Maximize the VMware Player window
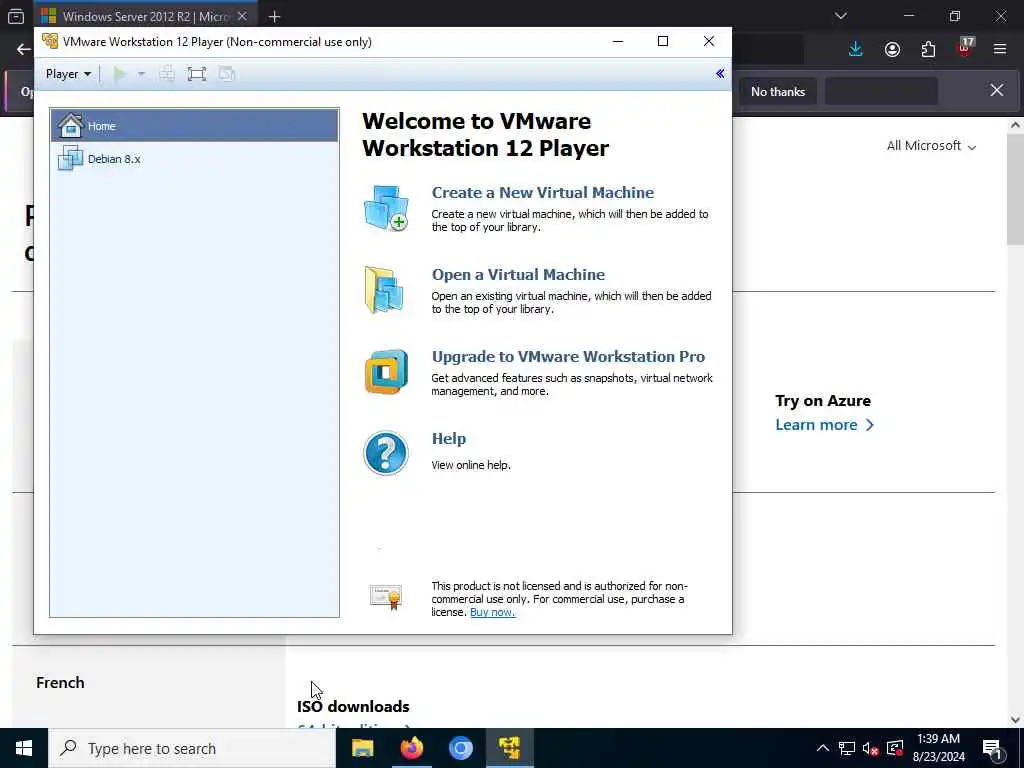 pyautogui.click(x=663, y=41)
